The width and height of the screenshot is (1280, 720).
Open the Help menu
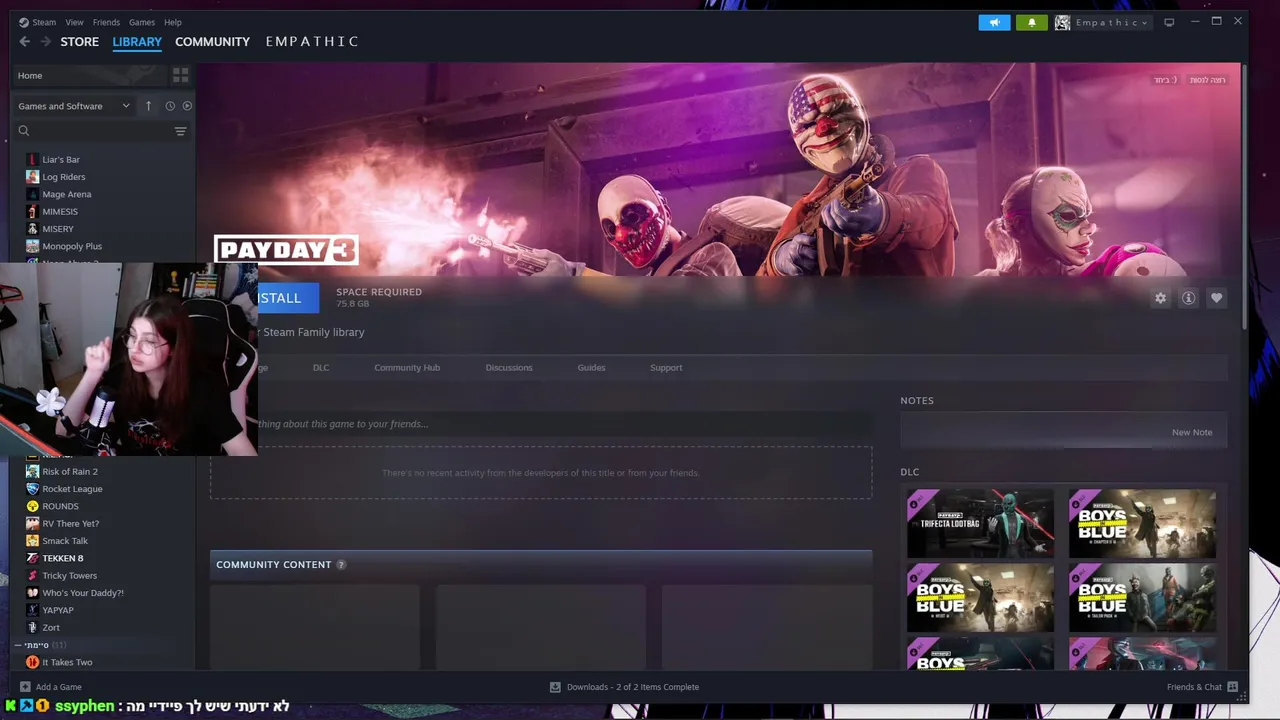point(173,22)
